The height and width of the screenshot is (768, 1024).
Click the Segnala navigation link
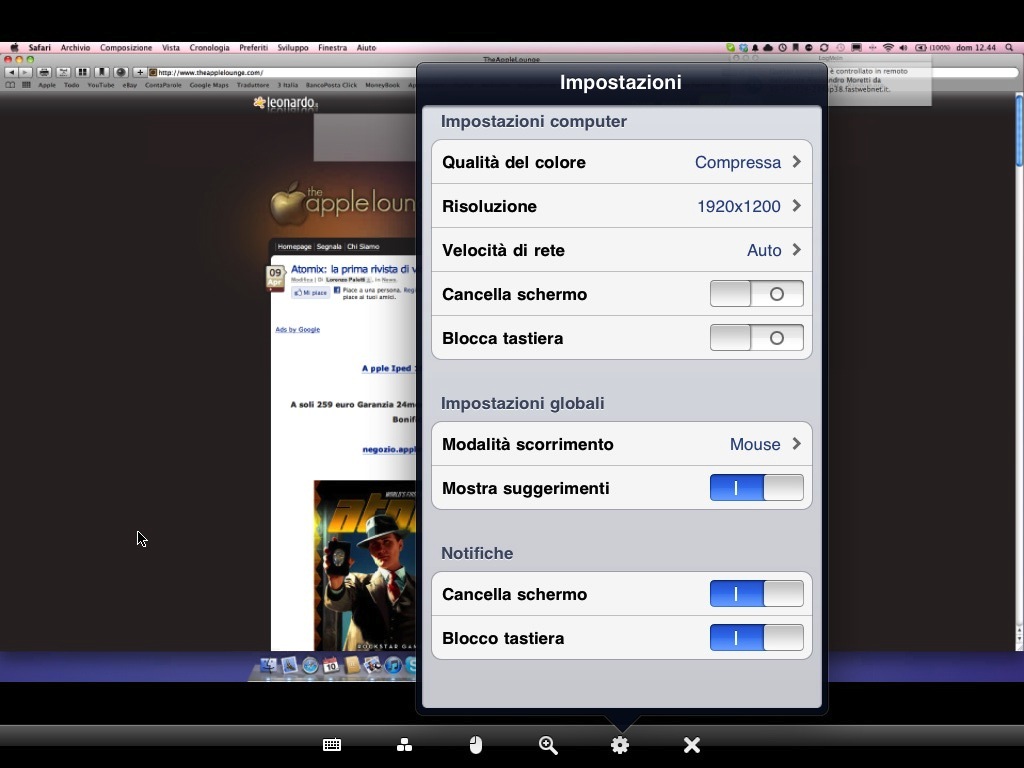coord(329,247)
